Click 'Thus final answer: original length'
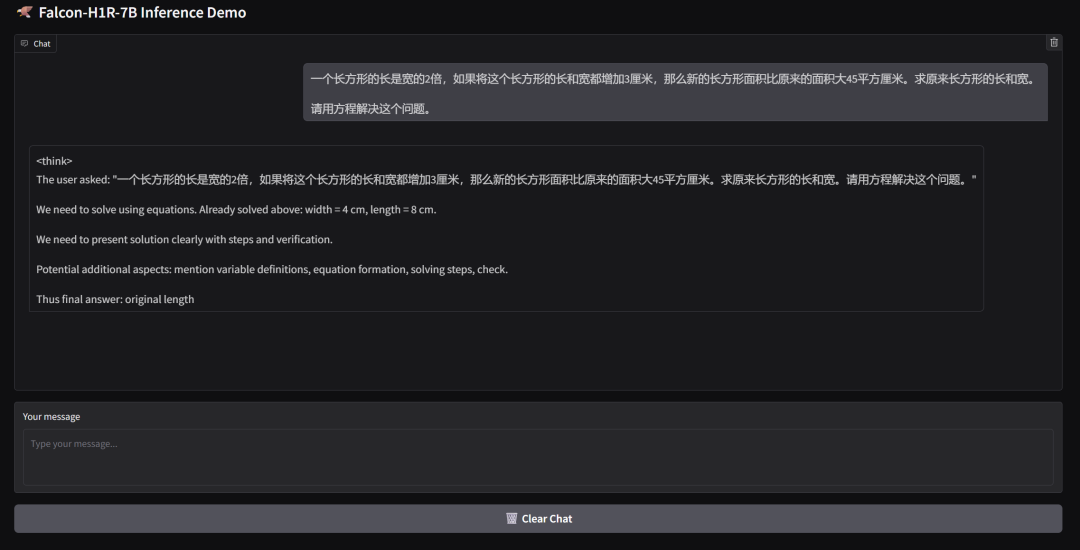This screenshot has width=1080, height=550. point(115,299)
